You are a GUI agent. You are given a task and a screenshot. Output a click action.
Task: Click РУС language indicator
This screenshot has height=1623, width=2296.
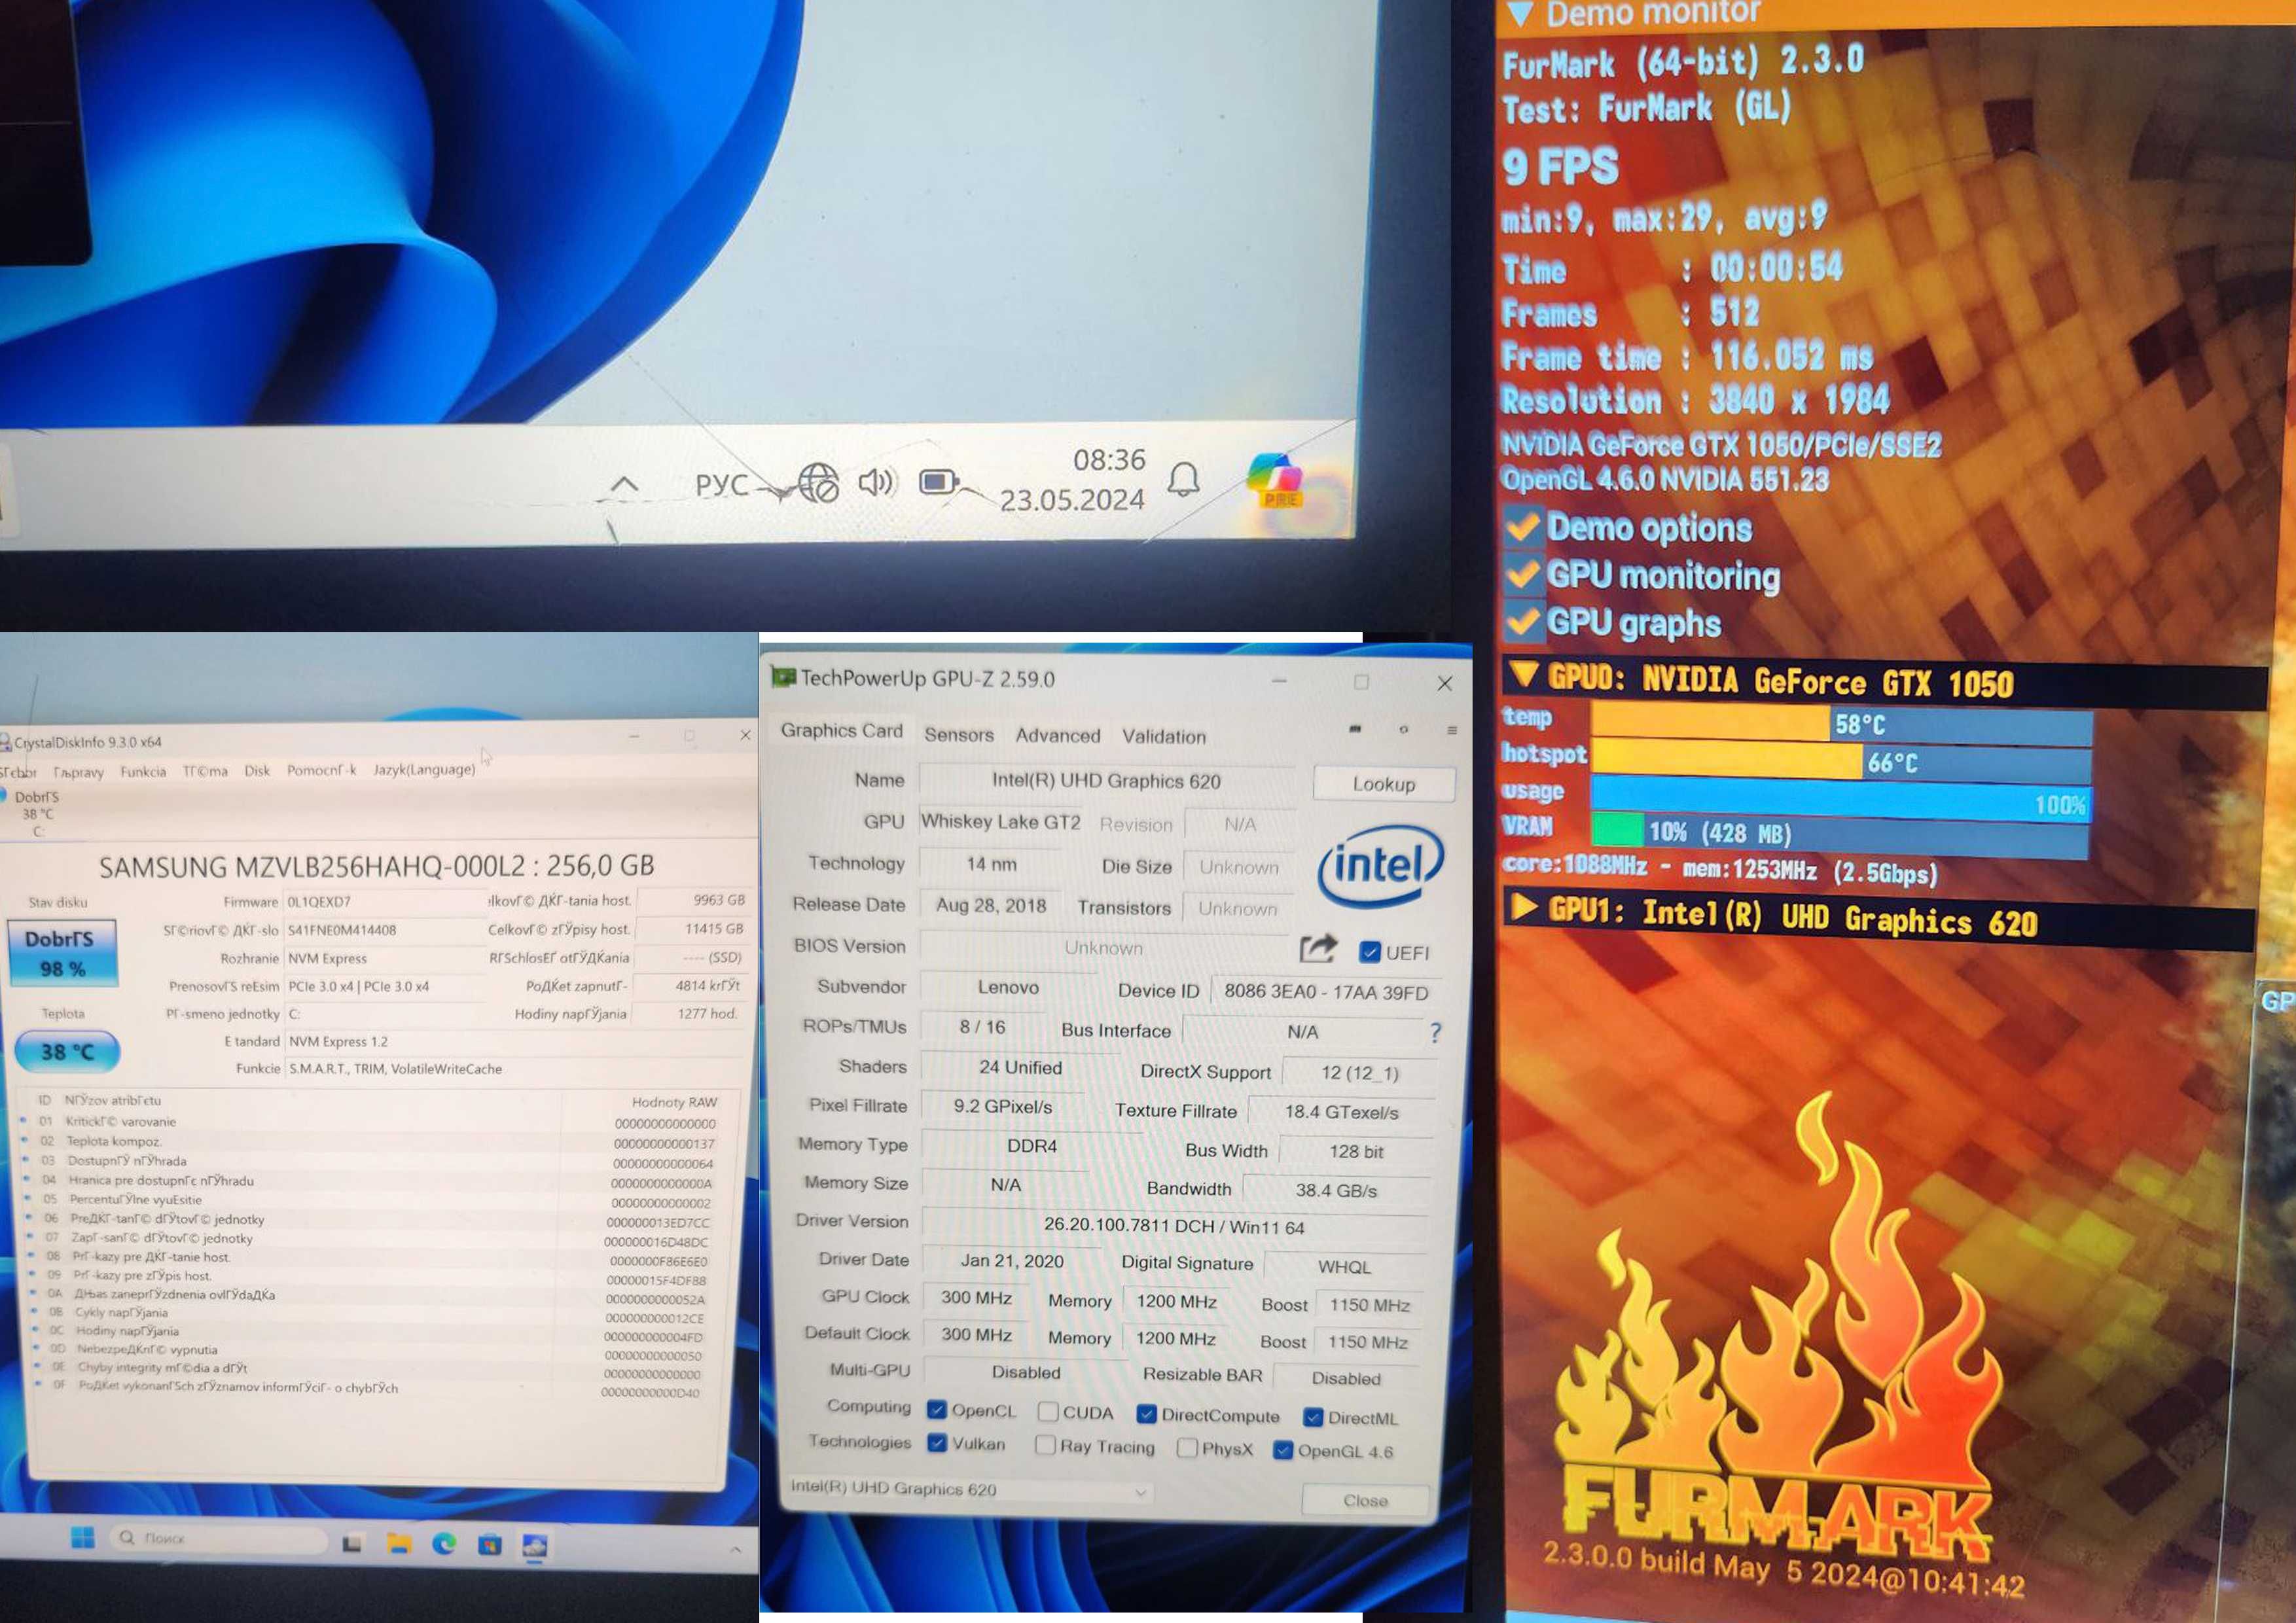pyautogui.click(x=722, y=485)
